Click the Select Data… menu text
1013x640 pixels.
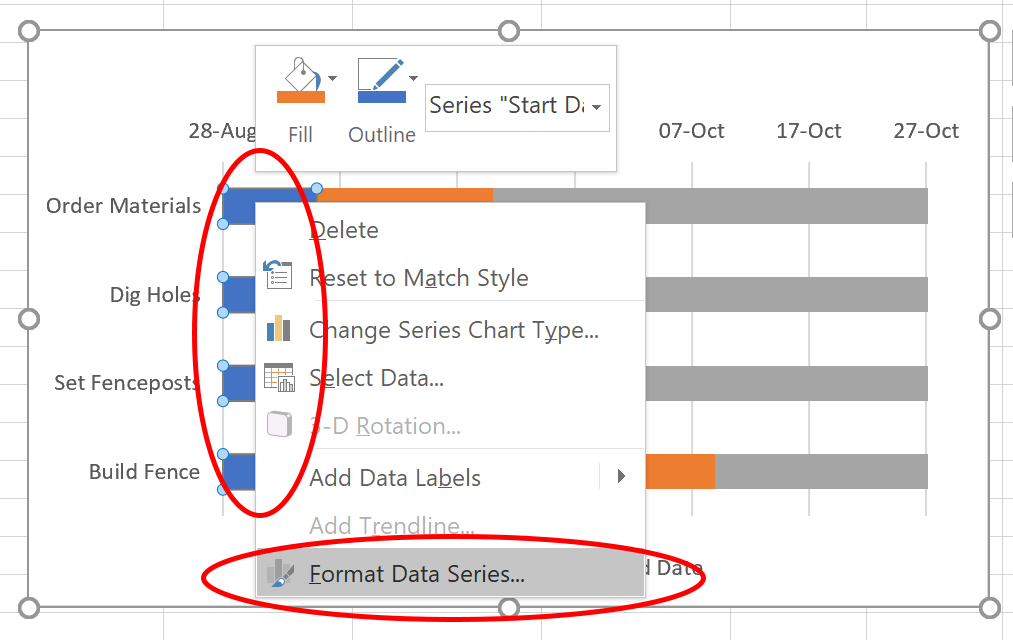tap(376, 378)
